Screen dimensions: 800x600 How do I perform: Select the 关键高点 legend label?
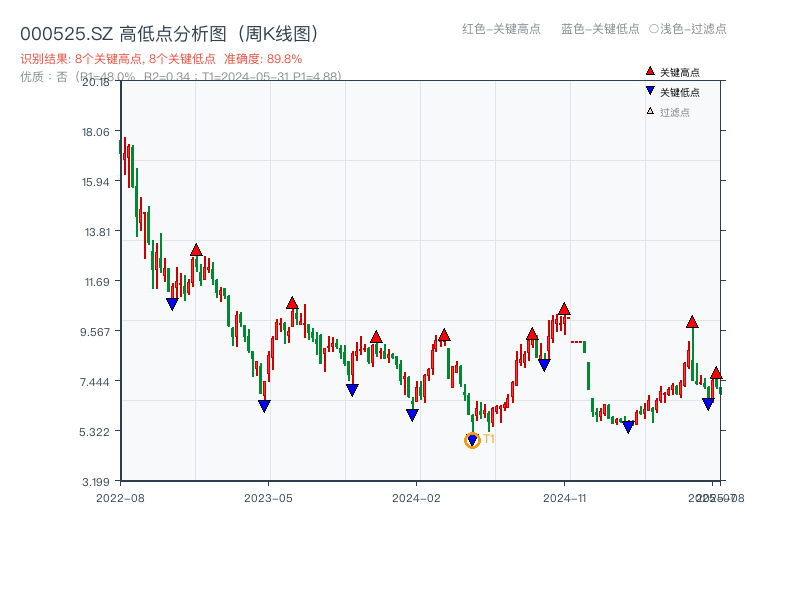680,72
